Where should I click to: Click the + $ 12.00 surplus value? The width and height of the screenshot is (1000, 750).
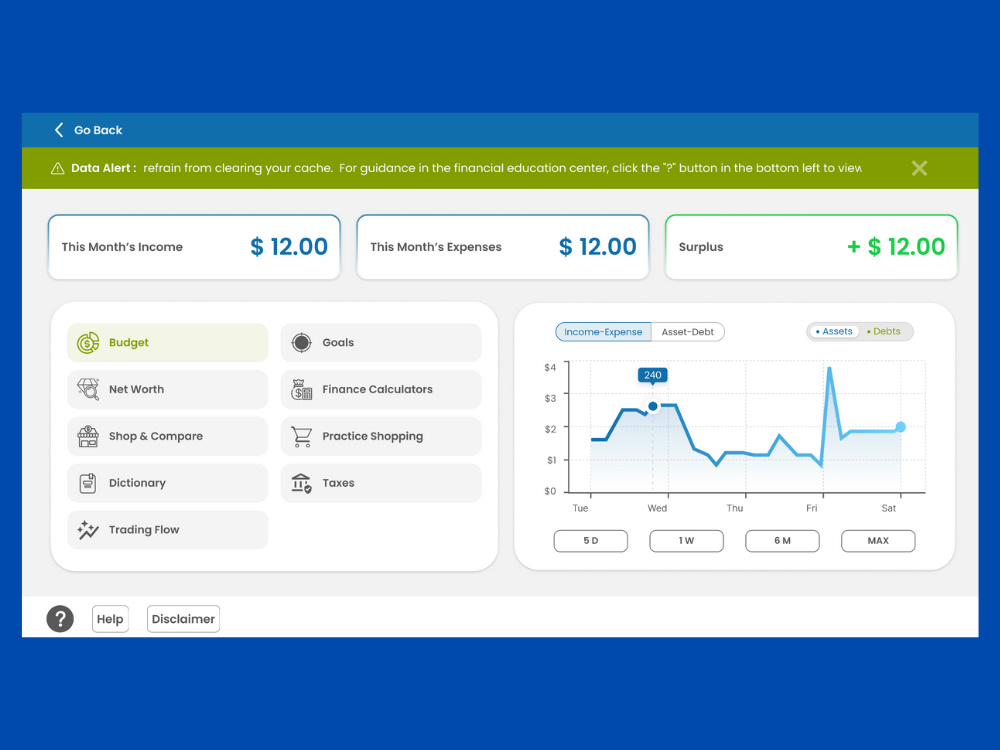[x=895, y=247]
